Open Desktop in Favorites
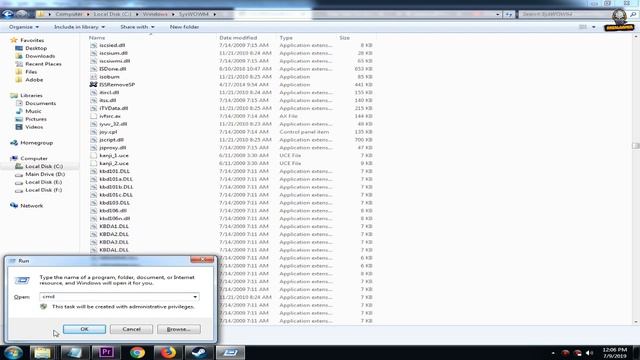Image resolution: width=640 pixels, height=360 pixels. 36,48
